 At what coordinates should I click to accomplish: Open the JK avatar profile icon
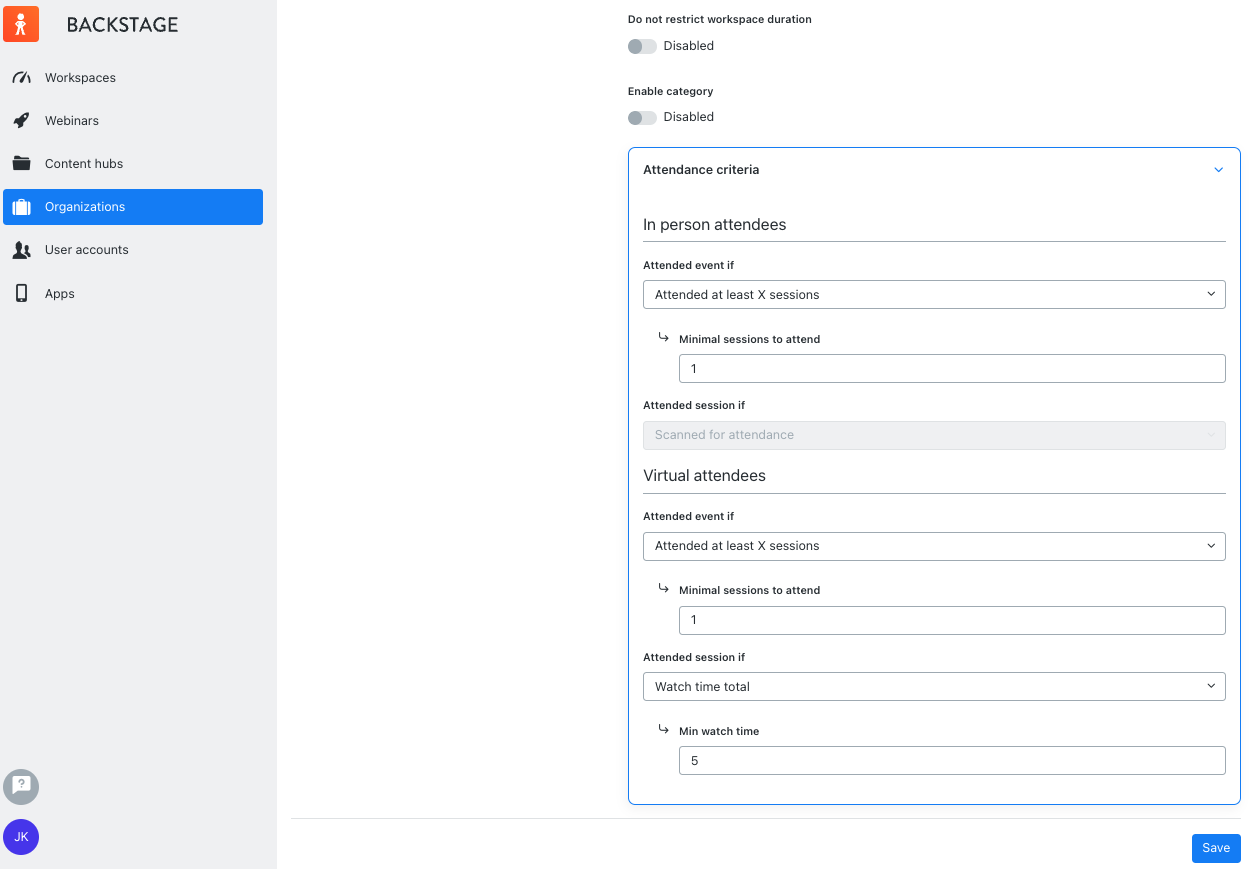pos(21,837)
